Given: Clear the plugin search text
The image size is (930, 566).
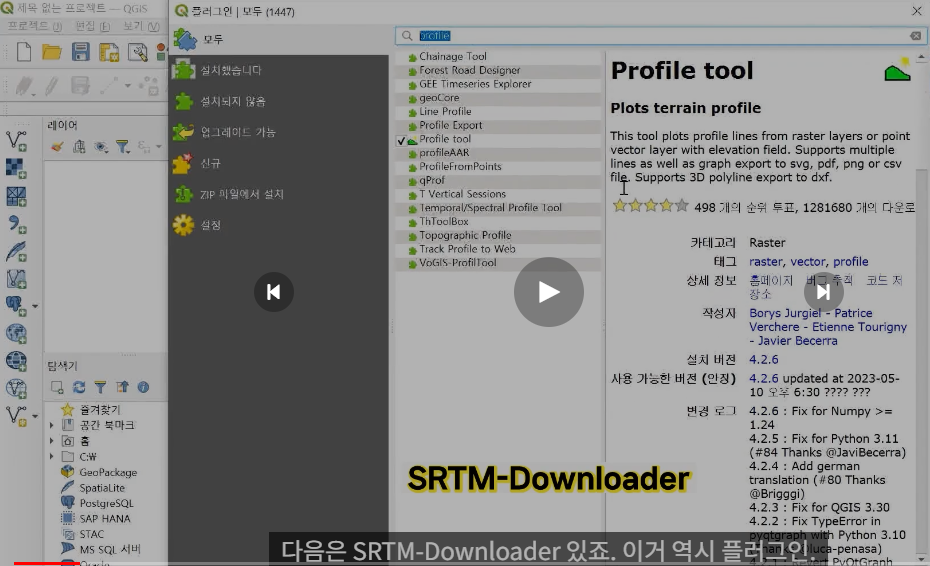Looking at the screenshot, I should click(916, 36).
